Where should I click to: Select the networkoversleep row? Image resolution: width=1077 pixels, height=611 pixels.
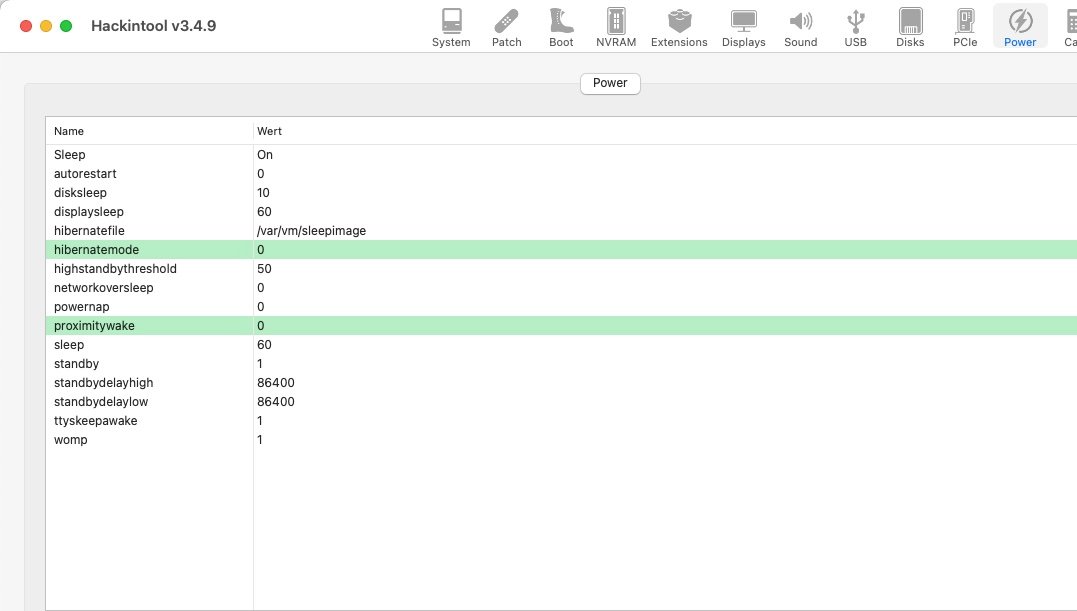pos(561,288)
